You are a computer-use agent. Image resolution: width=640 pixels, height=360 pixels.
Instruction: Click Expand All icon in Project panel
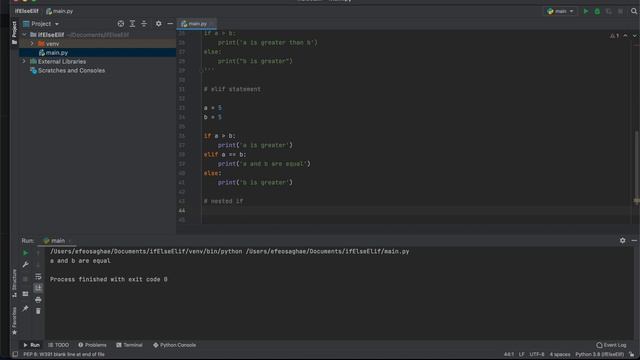click(x=132, y=24)
